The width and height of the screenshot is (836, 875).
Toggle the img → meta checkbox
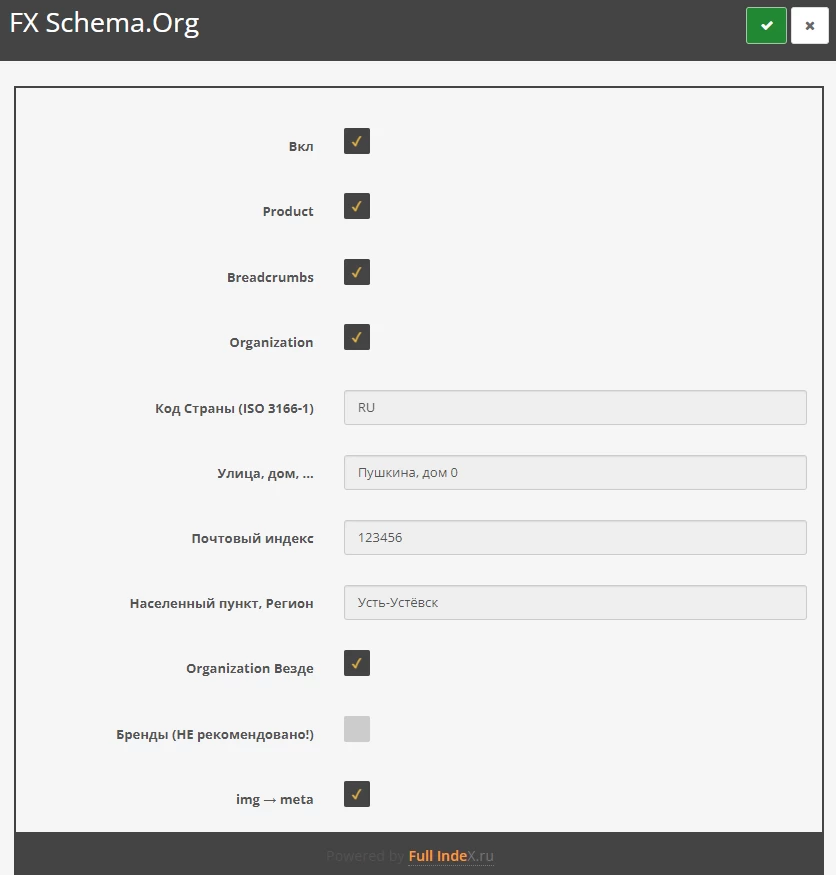tap(357, 794)
